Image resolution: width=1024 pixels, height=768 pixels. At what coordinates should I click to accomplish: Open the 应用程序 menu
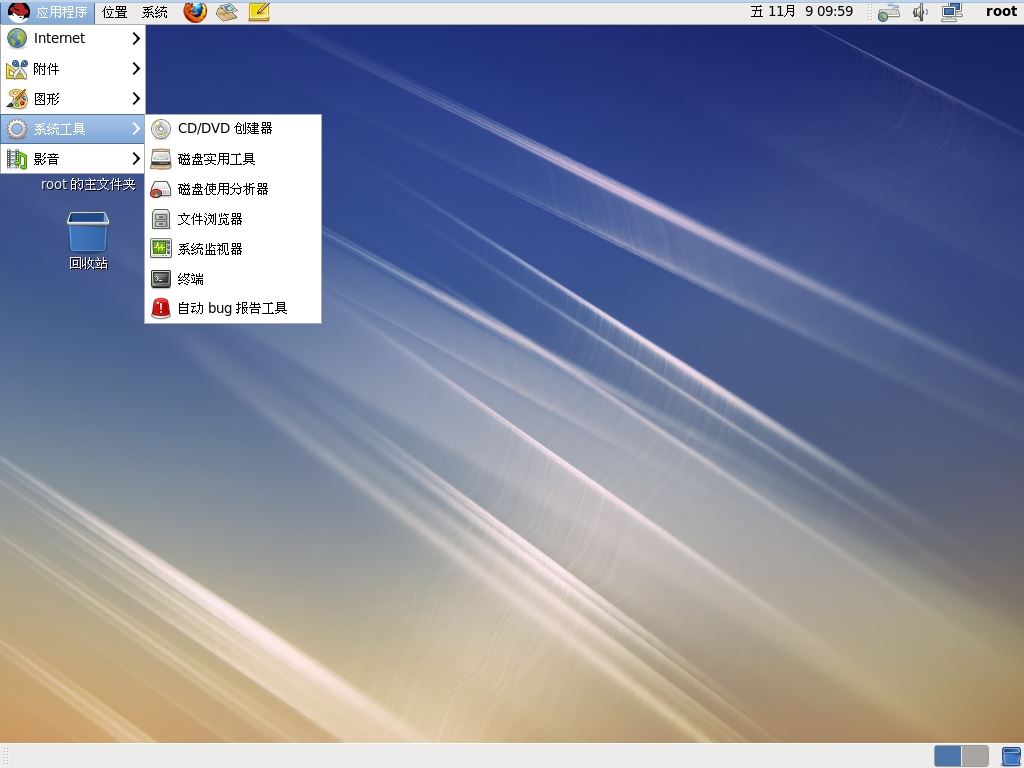click(x=48, y=12)
